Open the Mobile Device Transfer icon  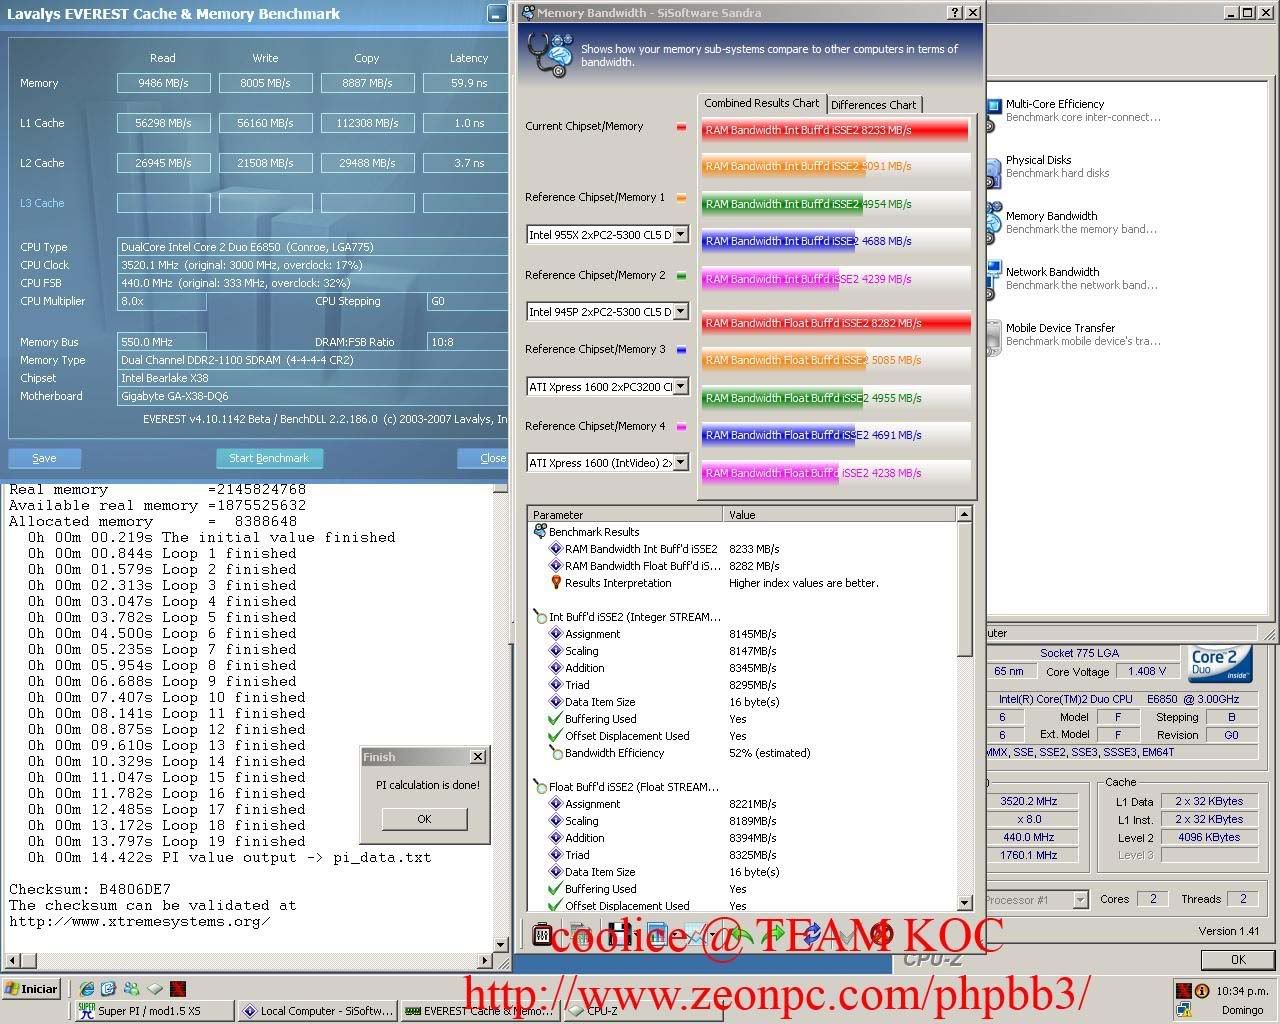click(x=993, y=336)
